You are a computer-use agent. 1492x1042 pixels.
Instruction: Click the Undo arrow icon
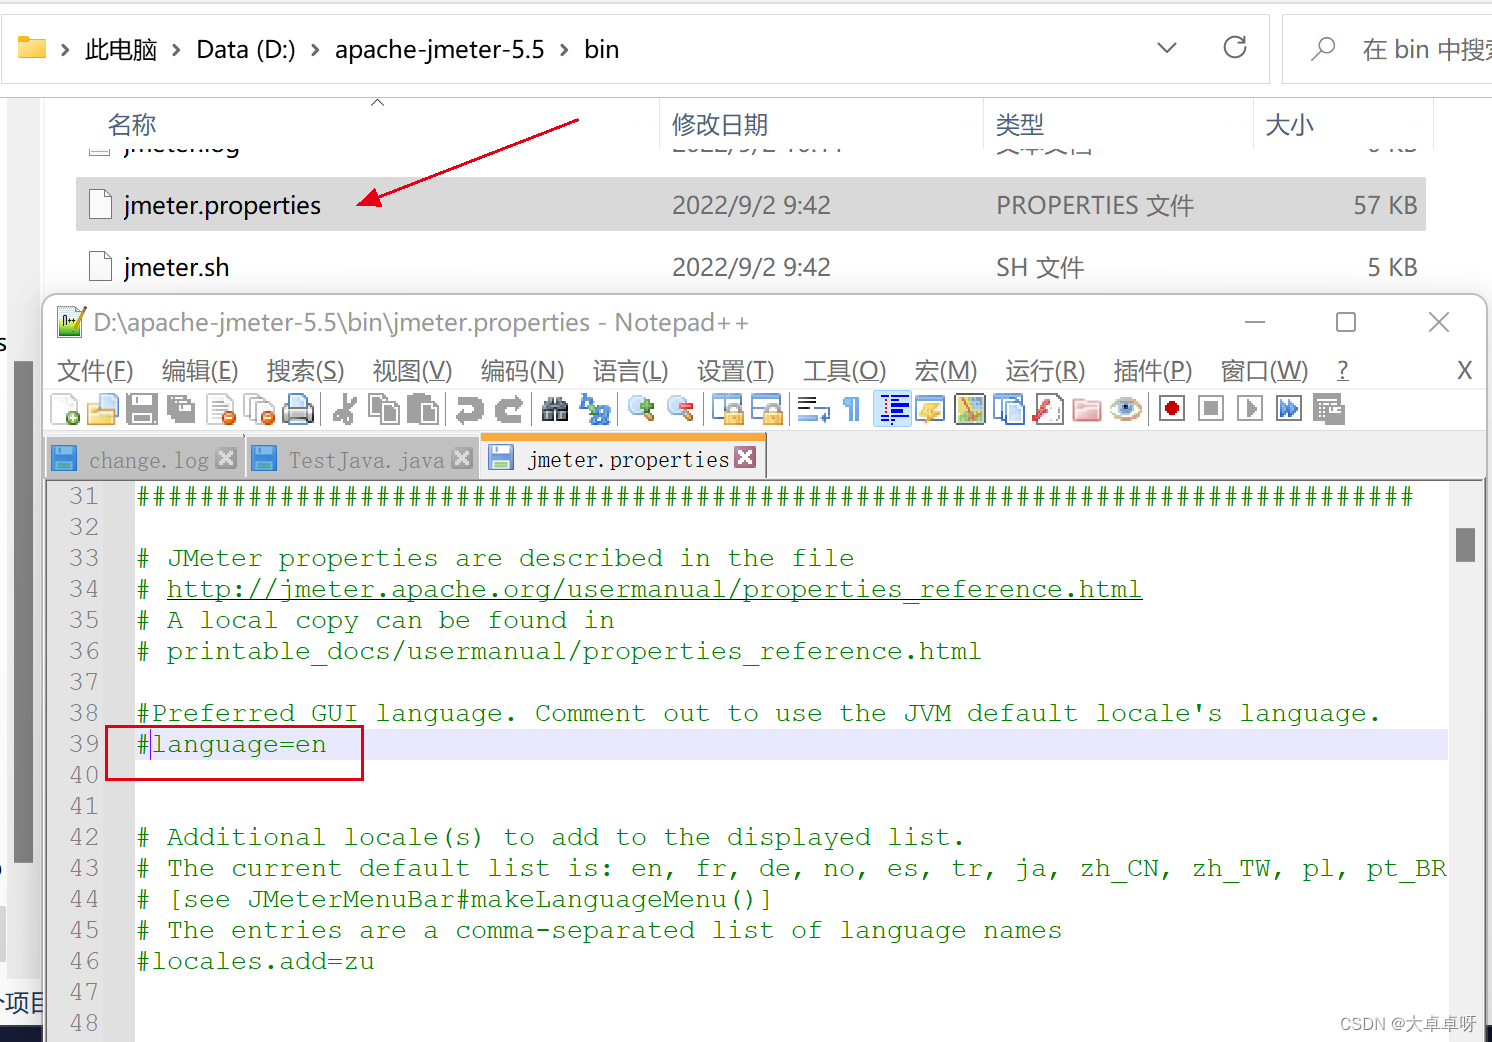point(469,409)
